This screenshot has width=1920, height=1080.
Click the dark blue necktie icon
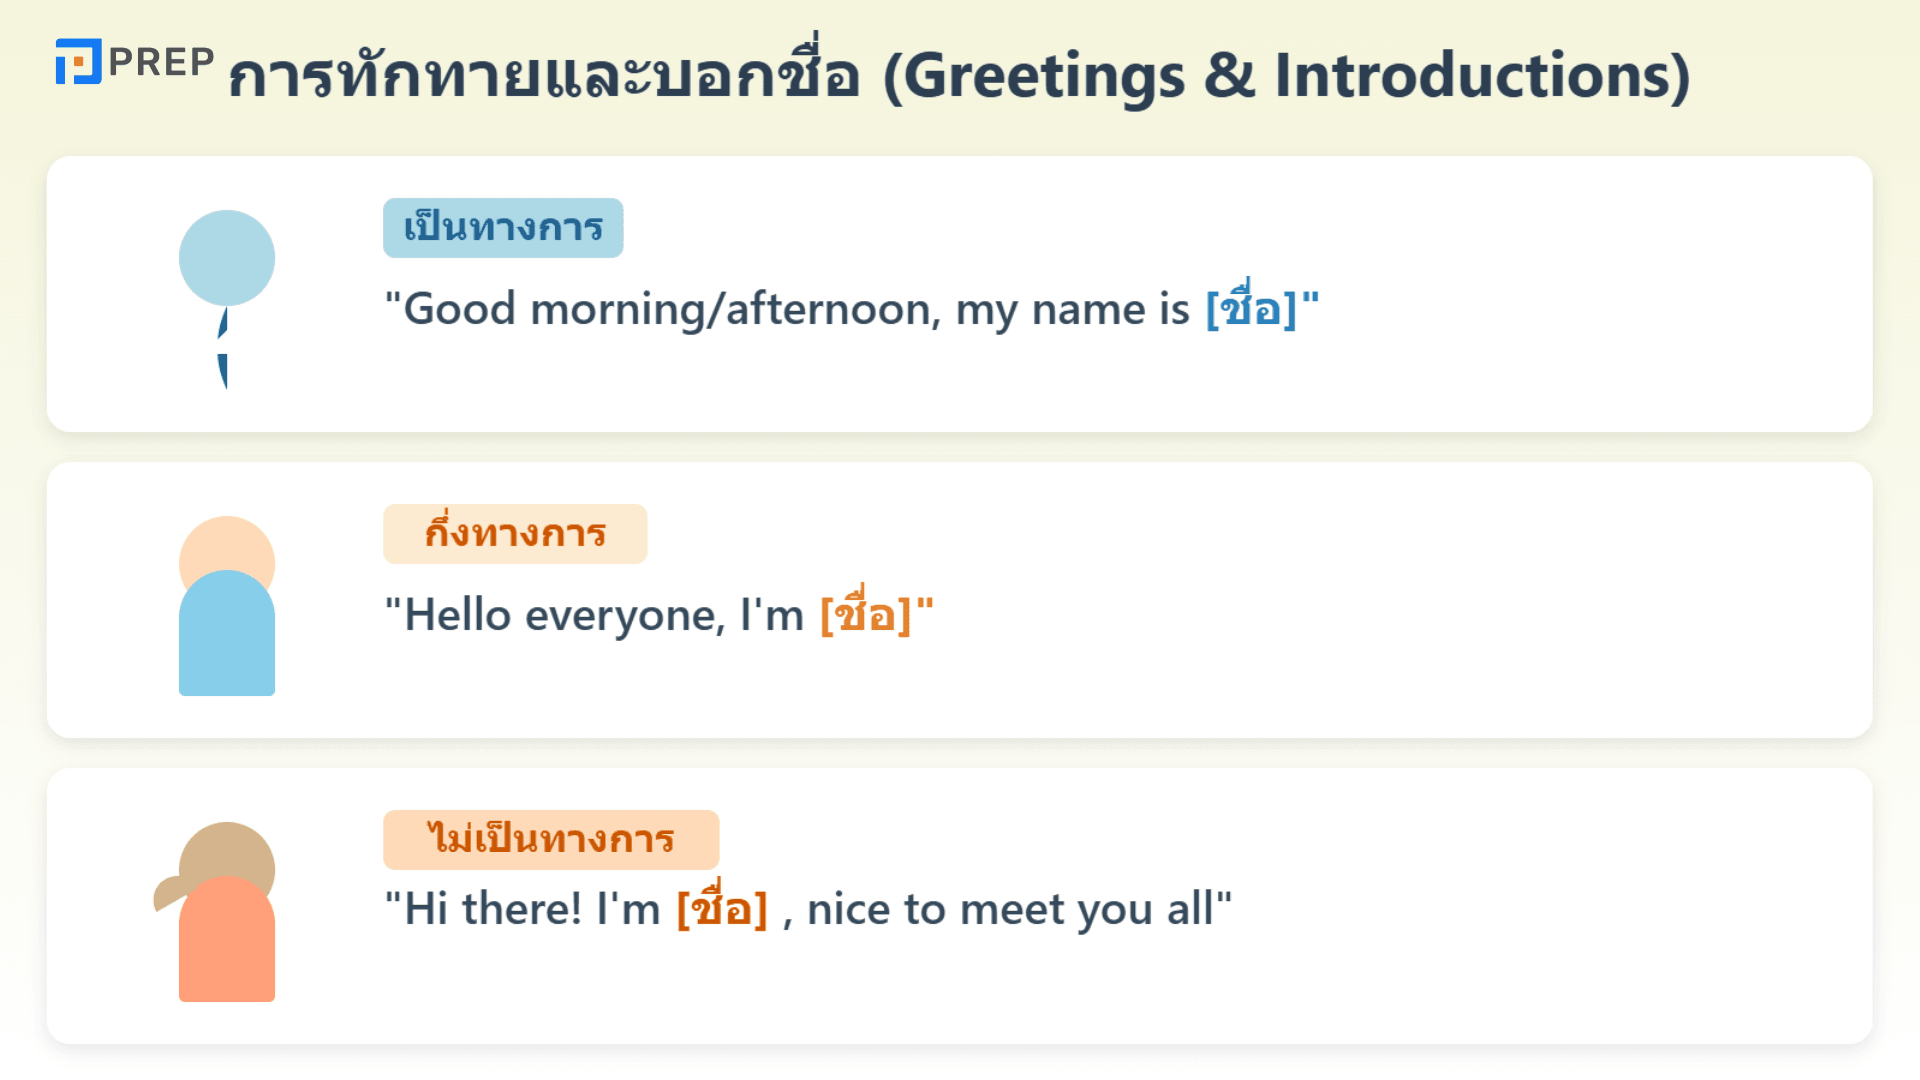tap(223, 348)
